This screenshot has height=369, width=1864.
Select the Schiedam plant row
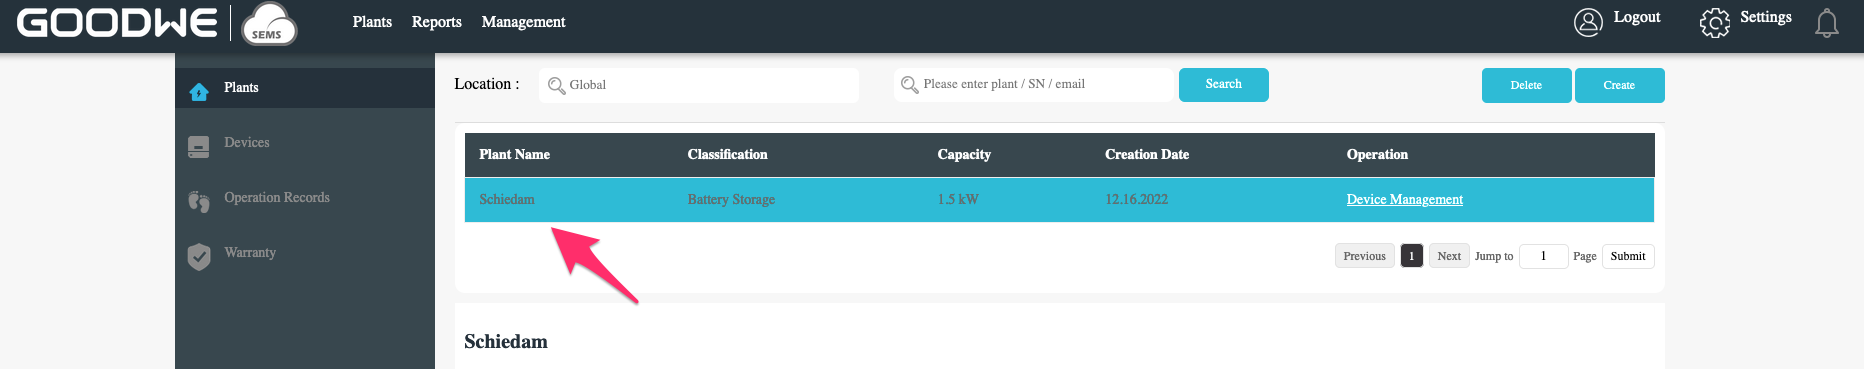pyautogui.click(x=1059, y=200)
